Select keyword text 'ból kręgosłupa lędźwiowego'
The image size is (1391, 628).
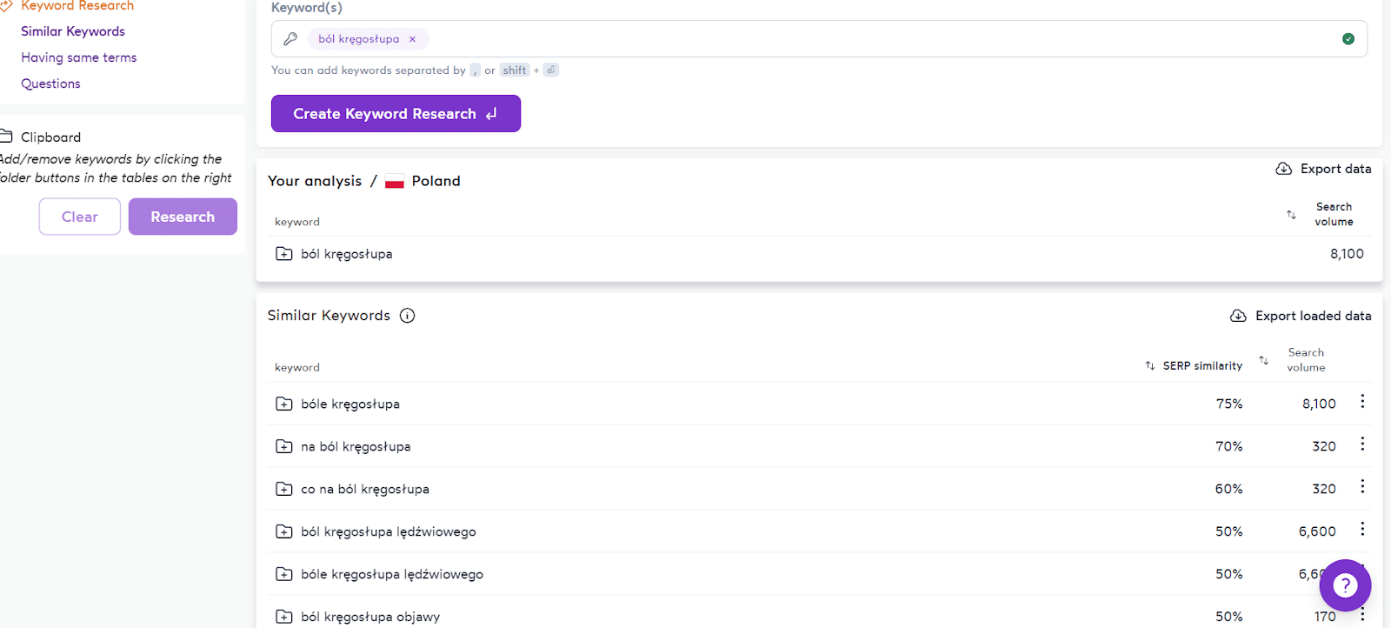[x=388, y=532]
